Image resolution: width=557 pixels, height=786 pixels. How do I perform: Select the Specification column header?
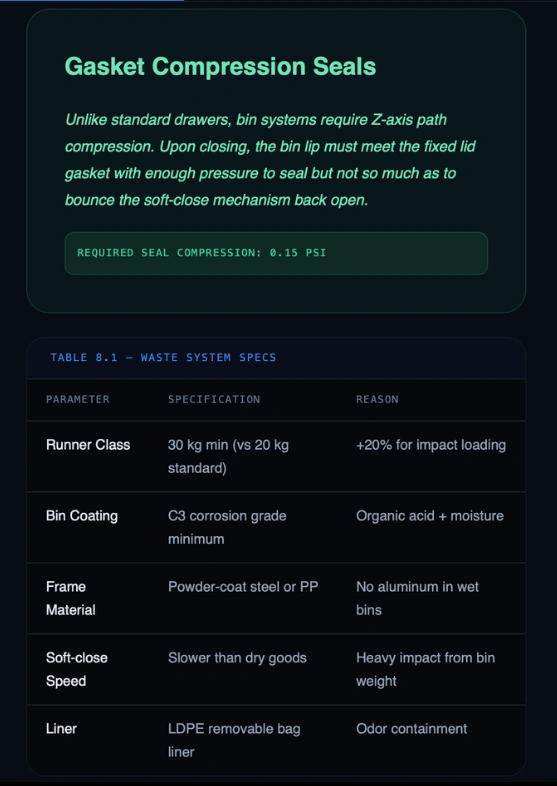point(214,400)
